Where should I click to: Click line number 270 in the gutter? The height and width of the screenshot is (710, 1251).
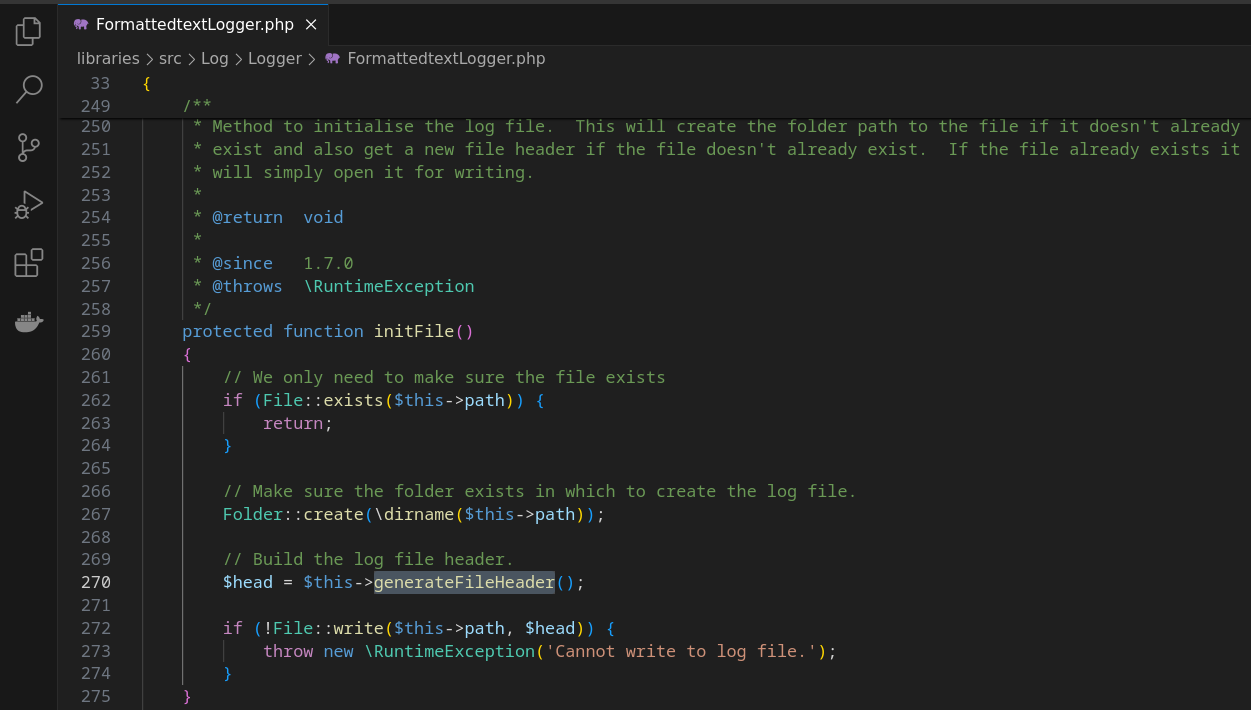click(x=95, y=582)
